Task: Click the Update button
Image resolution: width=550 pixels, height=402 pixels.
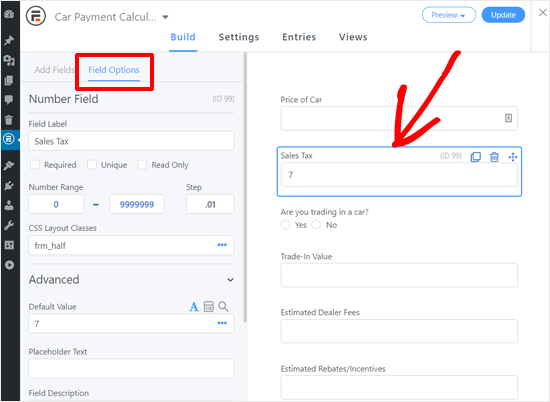Action: 503,15
